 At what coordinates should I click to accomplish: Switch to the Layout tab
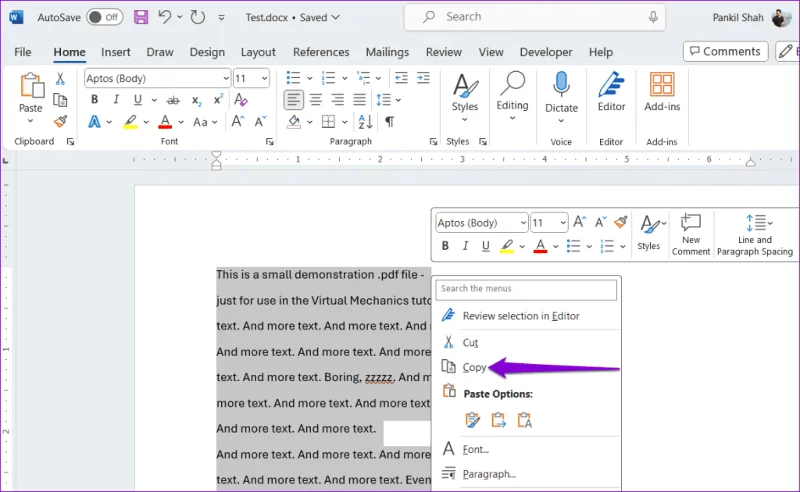(258, 52)
